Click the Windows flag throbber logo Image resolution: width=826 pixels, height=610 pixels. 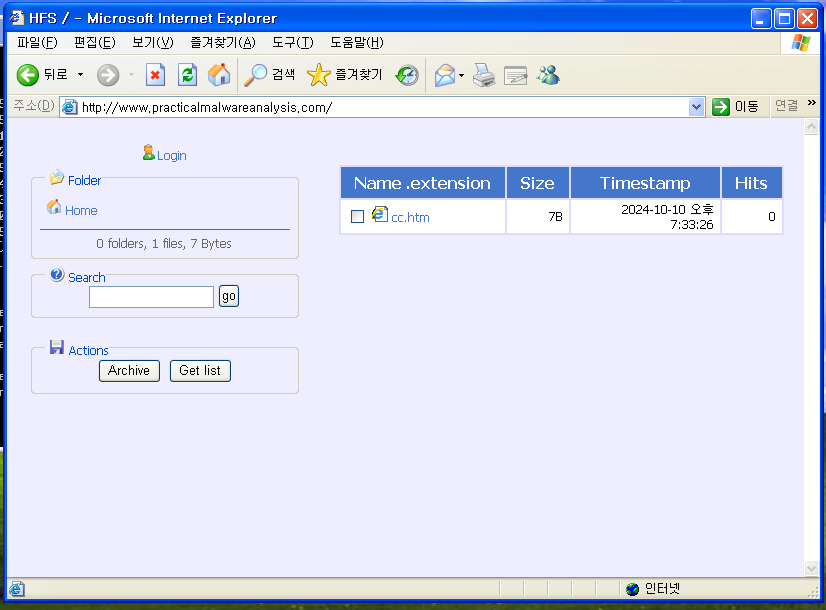(801, 43)
